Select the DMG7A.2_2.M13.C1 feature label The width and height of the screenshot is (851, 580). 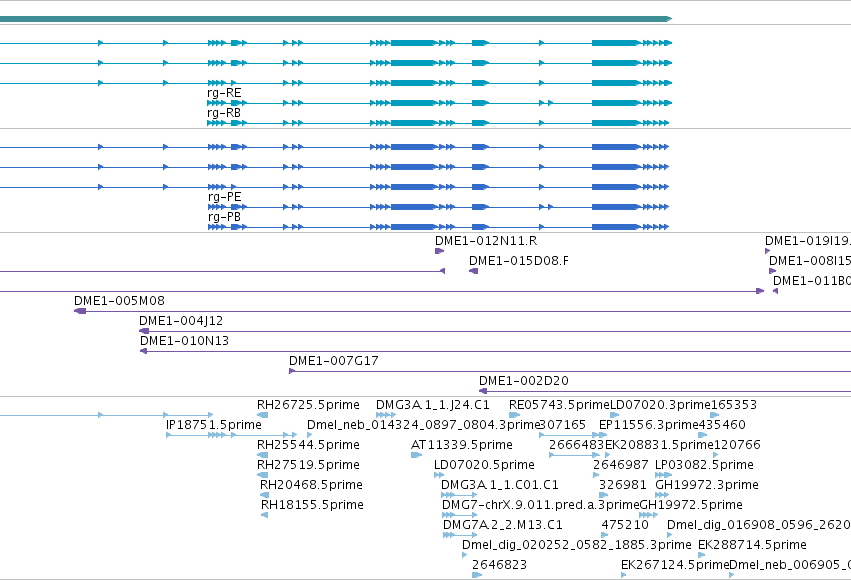pos(503,525)
